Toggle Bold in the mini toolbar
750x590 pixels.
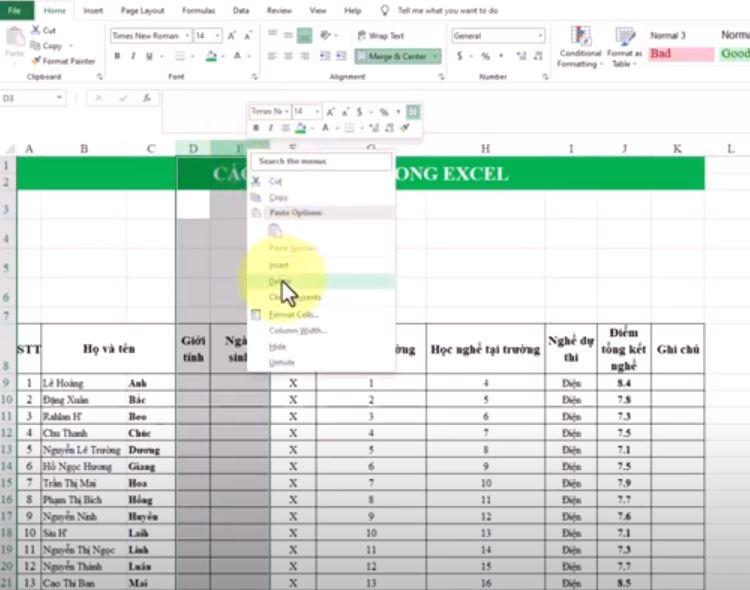tap(256, 128)
